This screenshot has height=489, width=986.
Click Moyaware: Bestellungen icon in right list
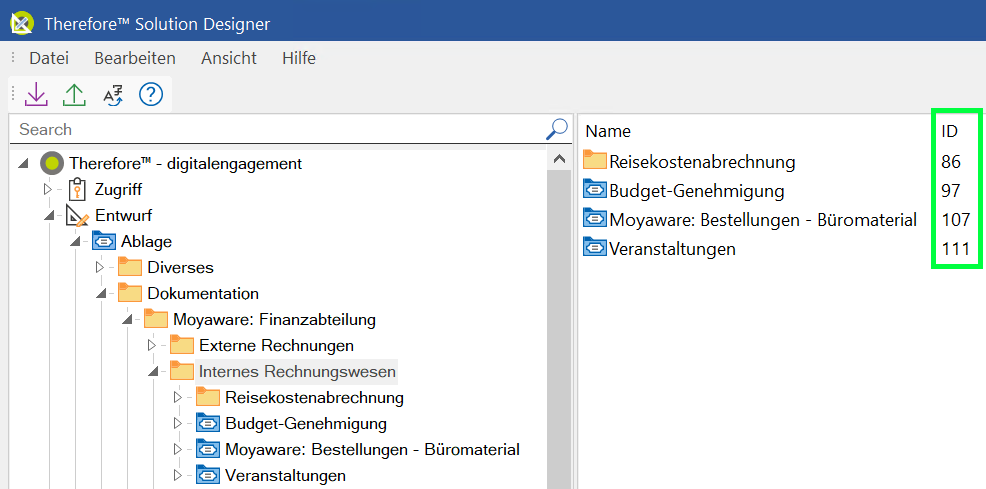595,219
